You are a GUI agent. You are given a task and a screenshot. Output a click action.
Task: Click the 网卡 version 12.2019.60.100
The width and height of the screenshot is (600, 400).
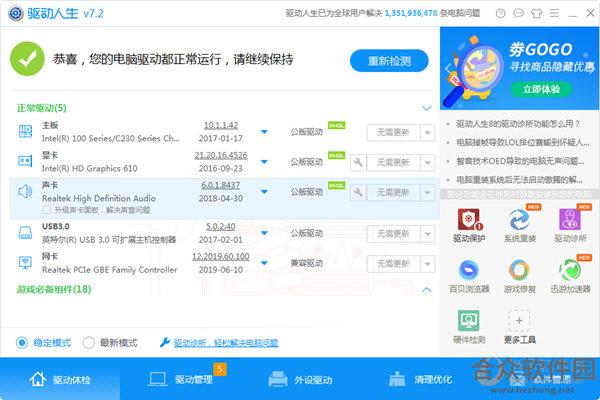[221, 256]
